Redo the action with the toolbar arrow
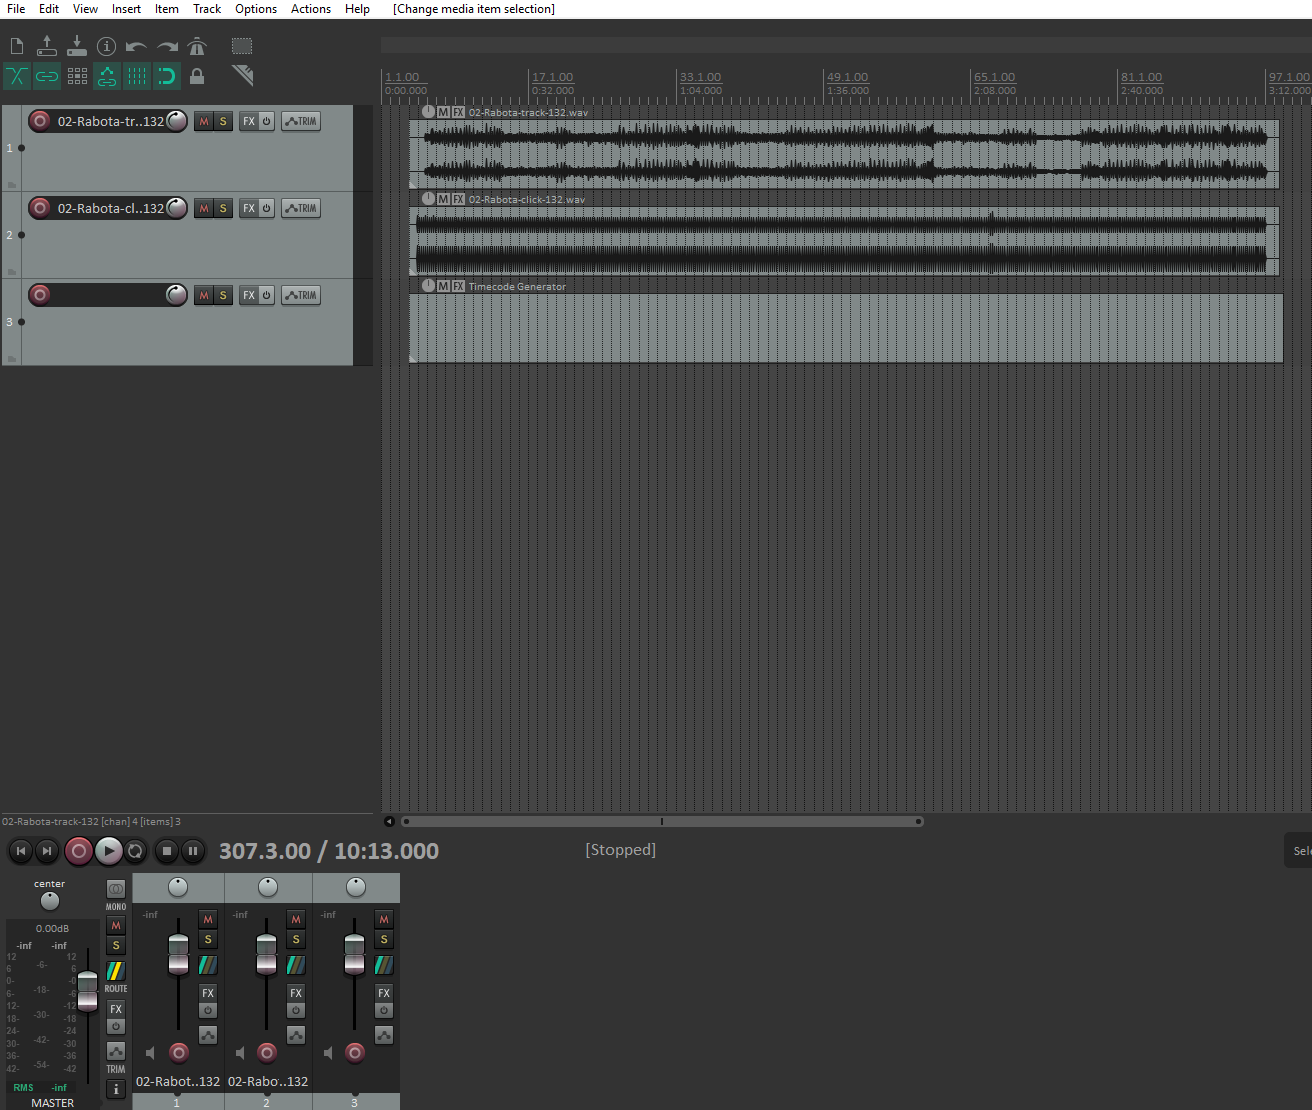Image resolution: width=1312 pixels, height=1110 pixels. pyautogui.click(x=167, y=46)
